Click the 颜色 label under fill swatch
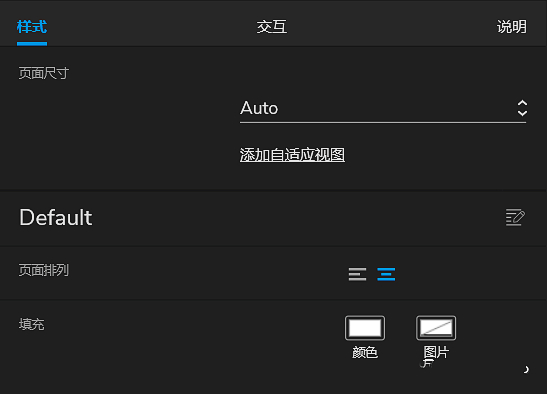547x394 pixels. coord(365,352)
